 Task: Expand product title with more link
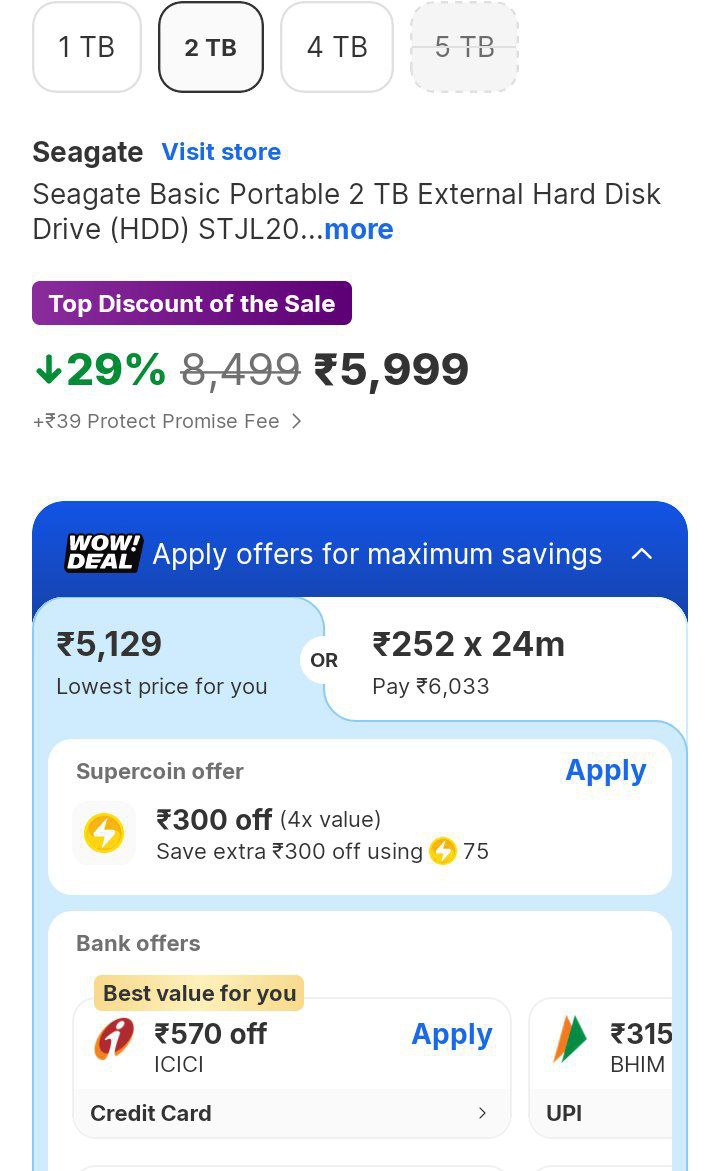pos(358,229)
